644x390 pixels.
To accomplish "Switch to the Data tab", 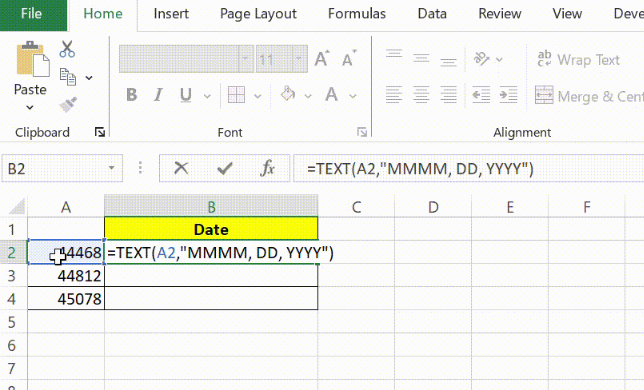I will 432,14.
